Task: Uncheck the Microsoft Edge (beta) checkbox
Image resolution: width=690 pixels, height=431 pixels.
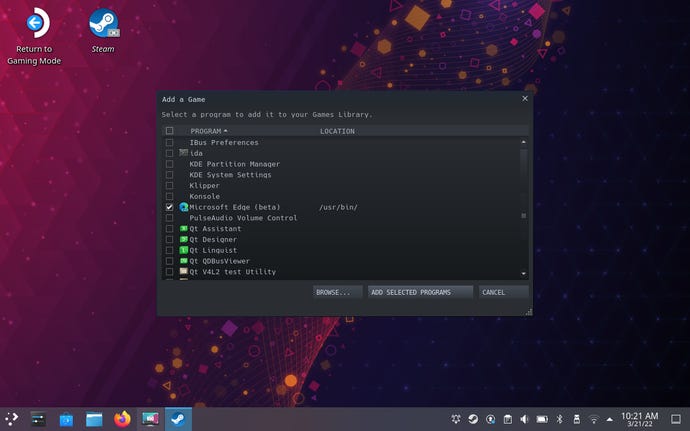Action: [169, 207]
